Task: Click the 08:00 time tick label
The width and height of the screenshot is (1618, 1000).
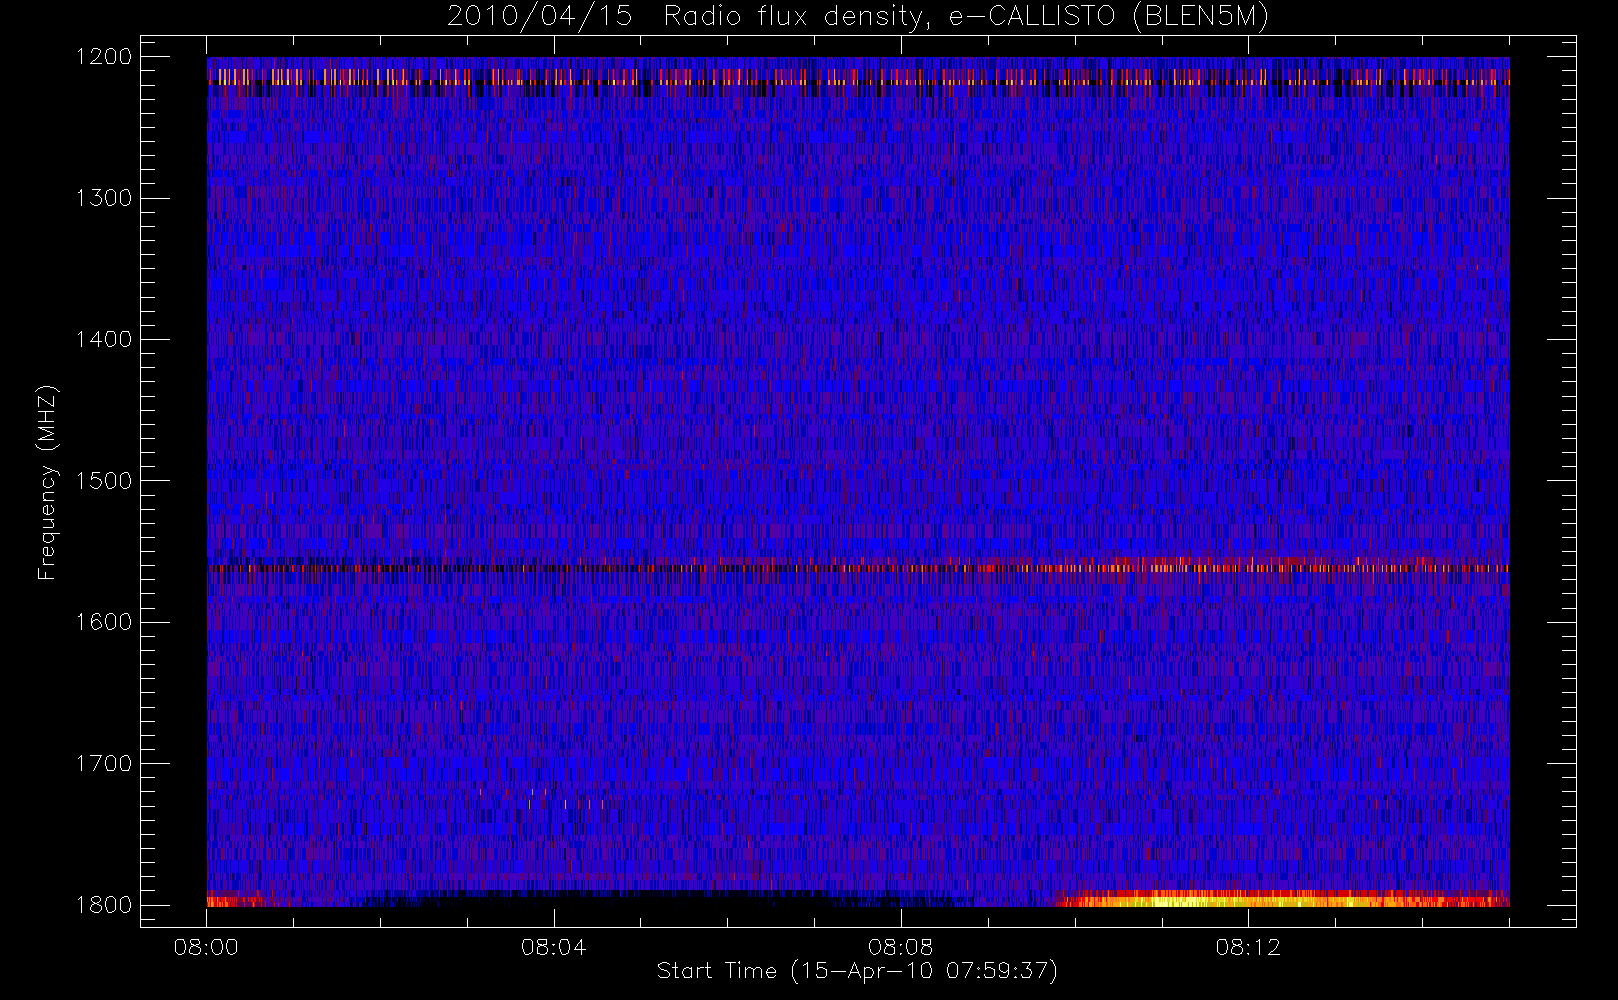Action: pyautogui.click(x=206, y=947)
